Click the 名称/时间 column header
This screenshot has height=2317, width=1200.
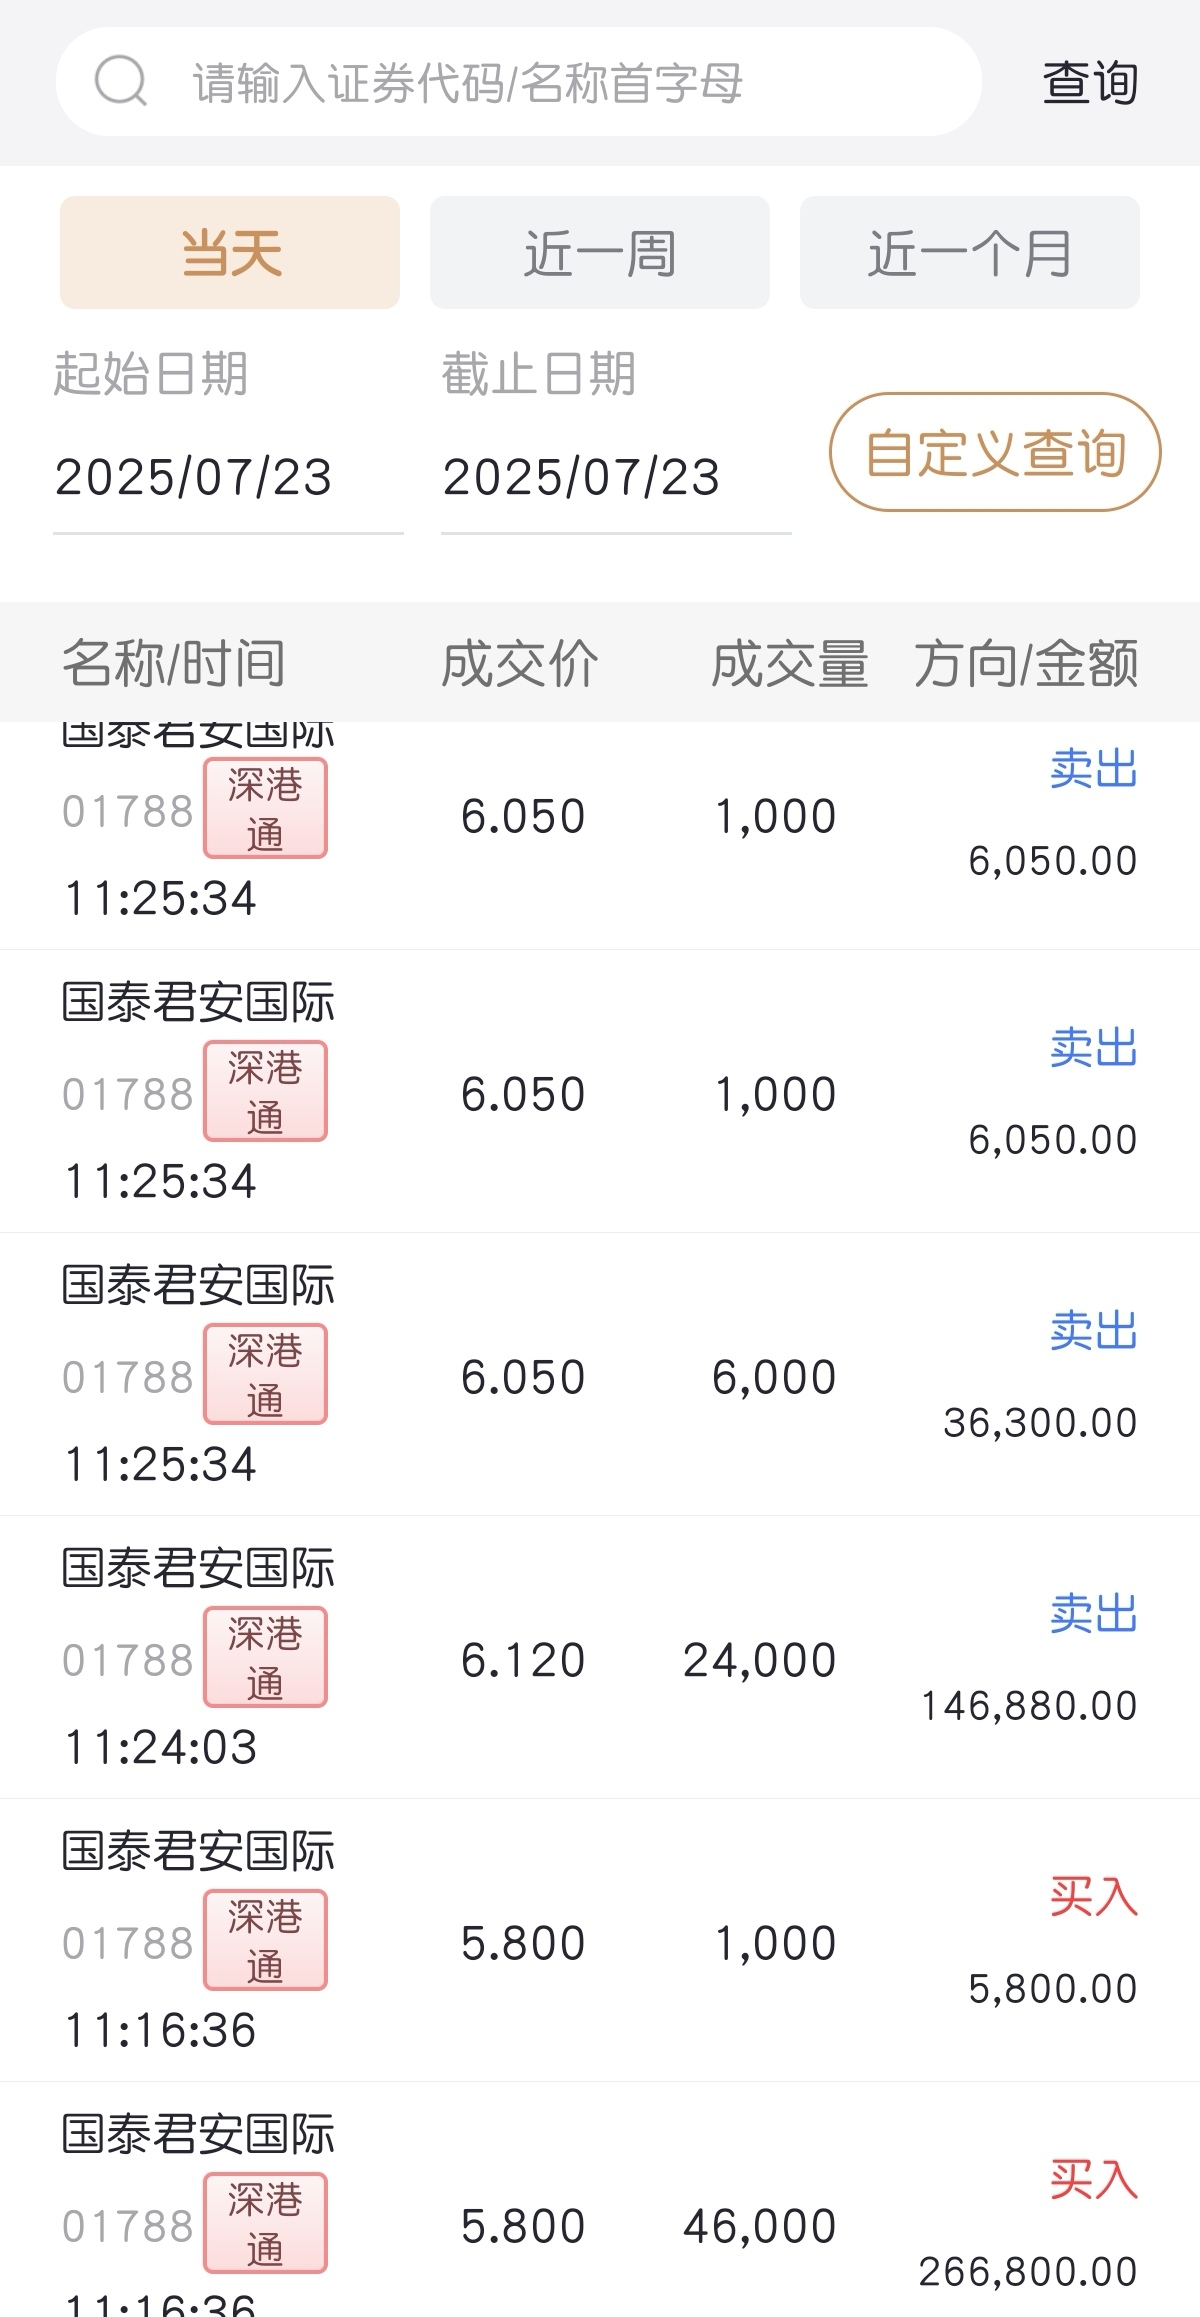(174, 663)
